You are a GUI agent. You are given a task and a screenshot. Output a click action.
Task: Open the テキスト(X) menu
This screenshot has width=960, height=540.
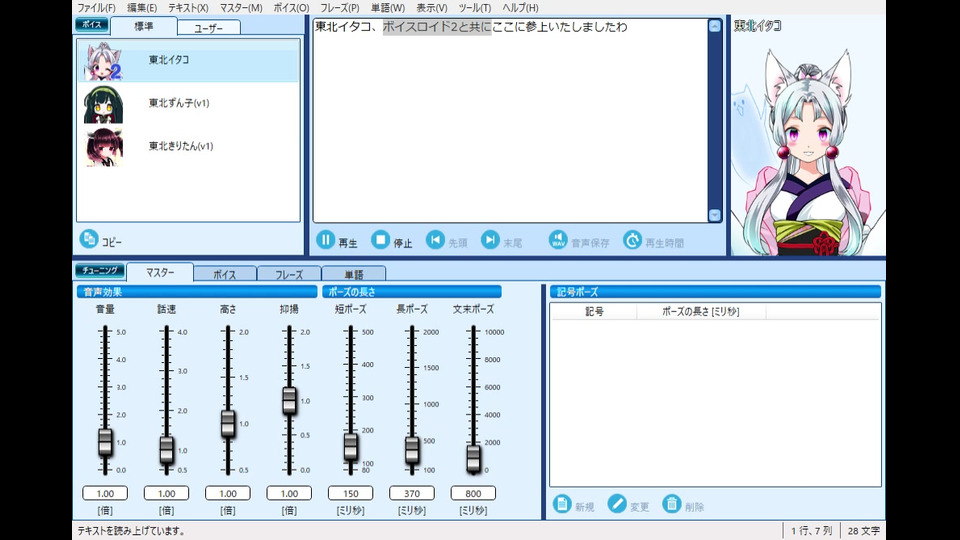pyautogui.click(x=189, y=7)
